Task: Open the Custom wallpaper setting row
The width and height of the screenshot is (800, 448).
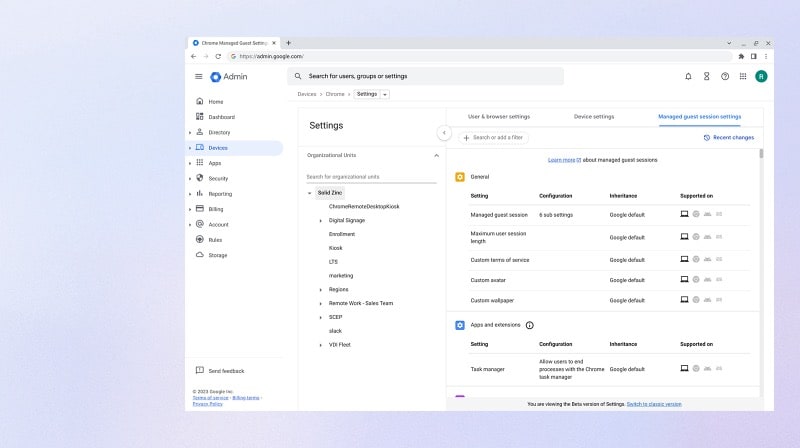Action: 610,301
